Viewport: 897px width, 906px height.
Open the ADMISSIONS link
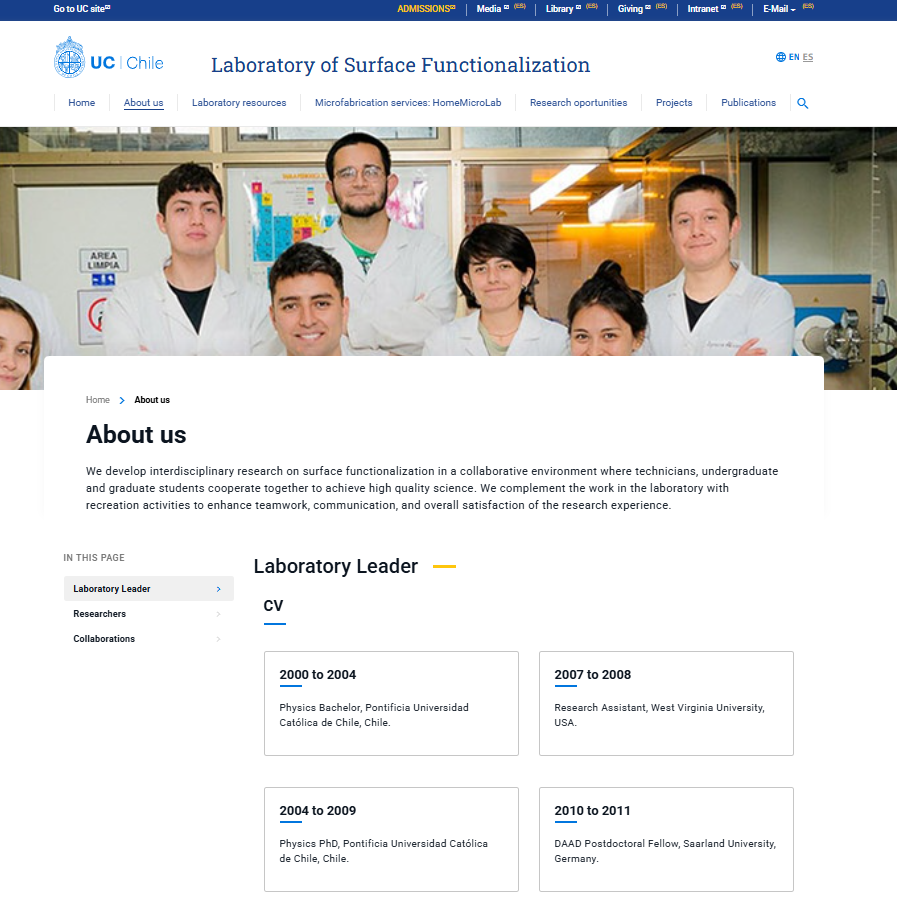[426, 9]
